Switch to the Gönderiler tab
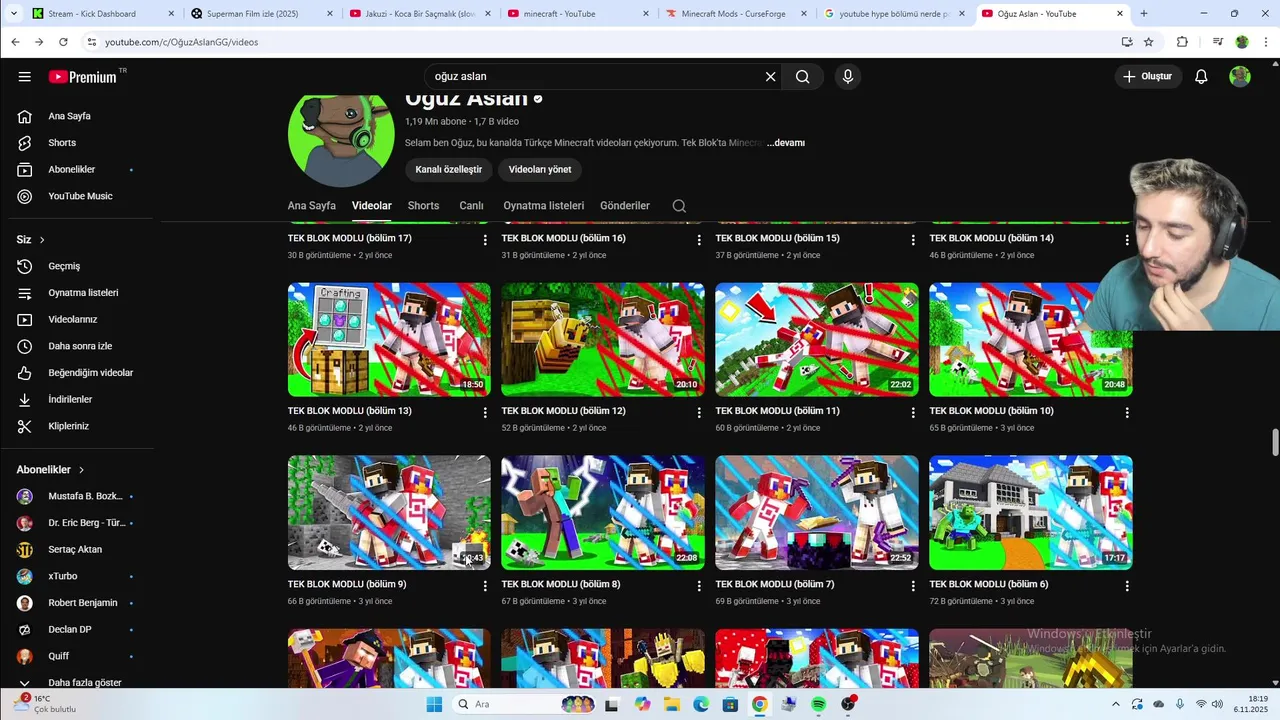1280x720 pixels. pos(625,206)
